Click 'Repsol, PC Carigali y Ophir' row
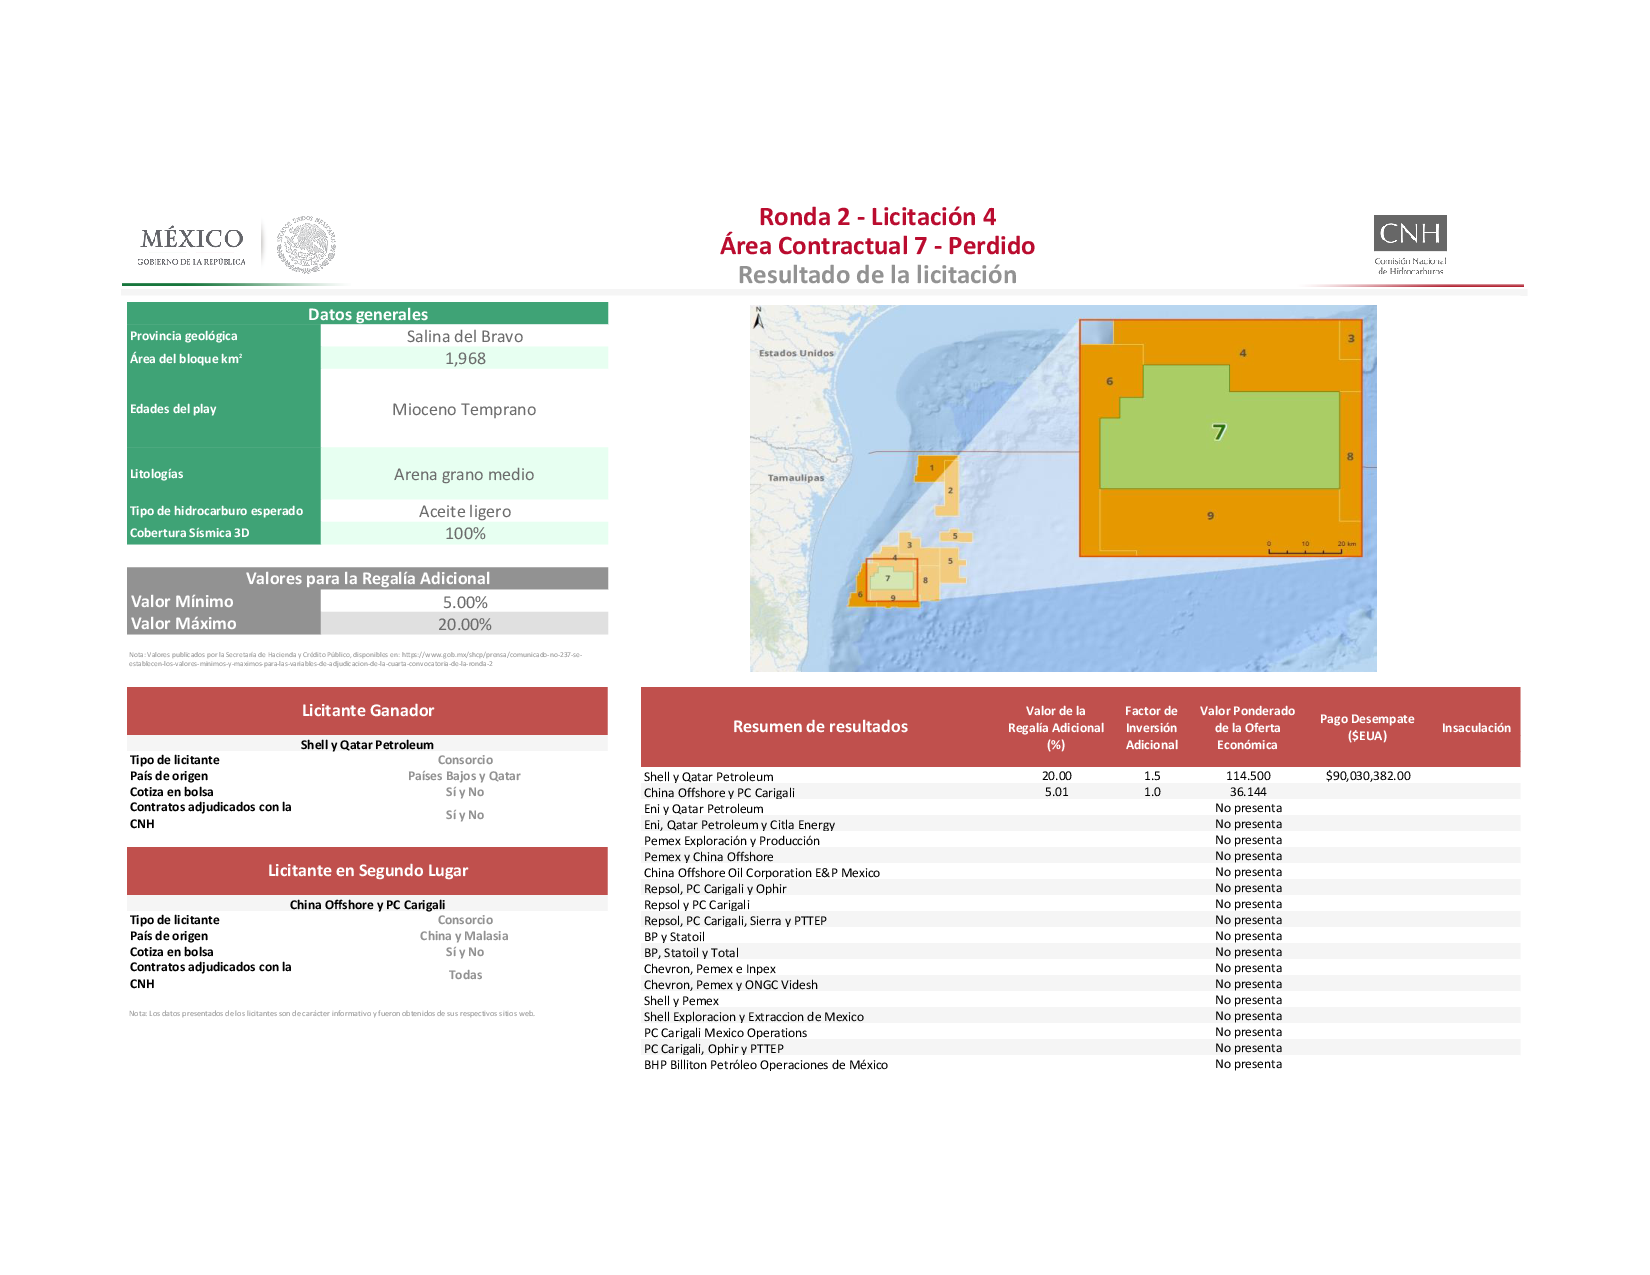The height and width of the screenshot is (1275, 1650). (x=1080, y=888)
